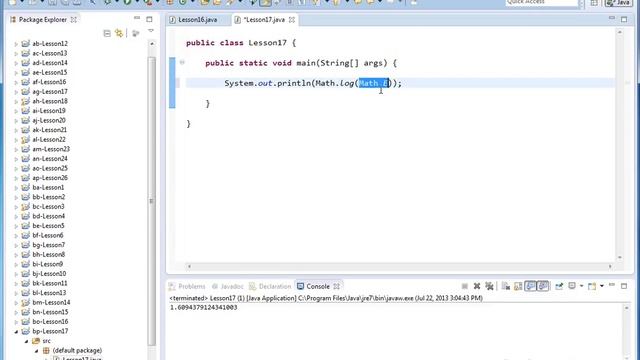640x360 pixels.
Task: Expand the ab-Lesson12 project
Action: 16,44
